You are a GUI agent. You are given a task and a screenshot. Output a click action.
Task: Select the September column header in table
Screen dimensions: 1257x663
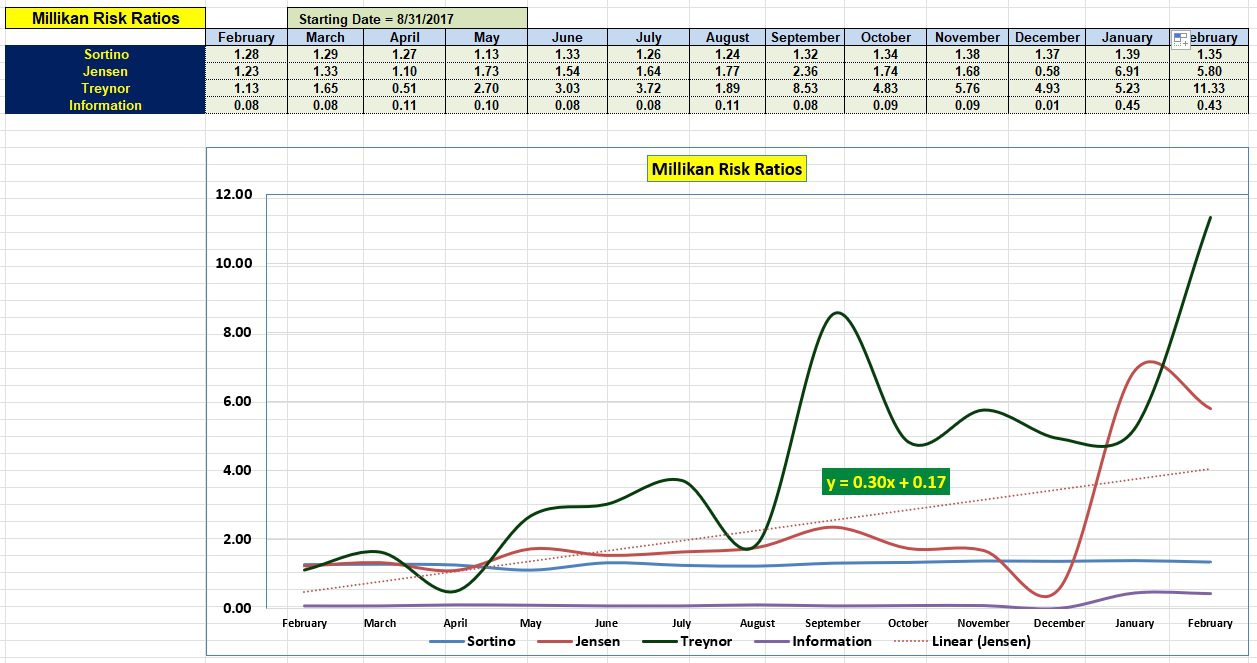tap(806, 37)
